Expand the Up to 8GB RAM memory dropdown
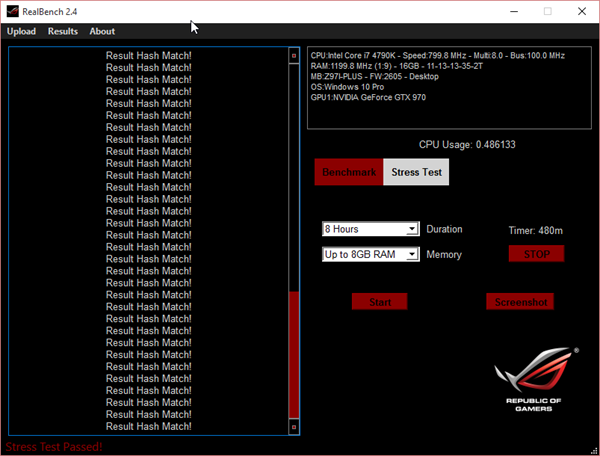This screenshot has width=600, height=456. click(412, 254)
